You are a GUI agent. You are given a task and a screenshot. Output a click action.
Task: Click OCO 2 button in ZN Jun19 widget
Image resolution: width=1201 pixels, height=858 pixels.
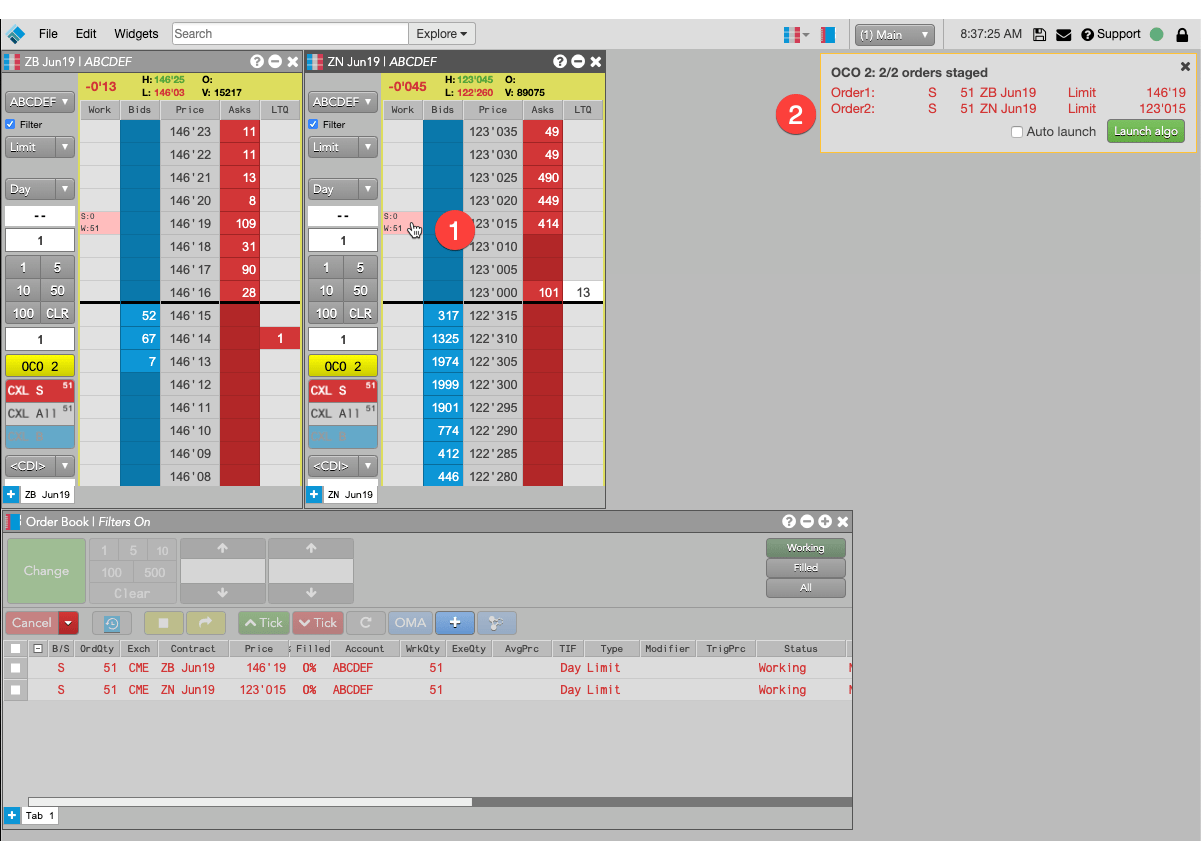point(343,367)
